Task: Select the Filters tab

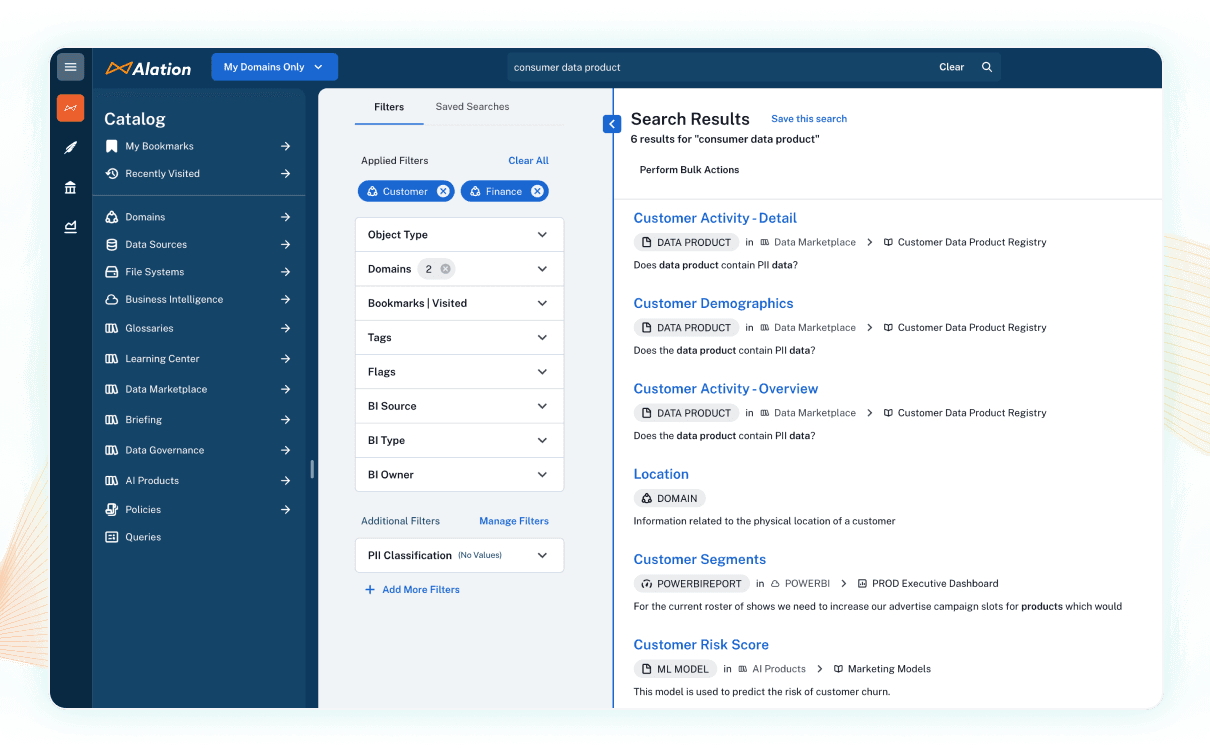Action: pos(389,106)
